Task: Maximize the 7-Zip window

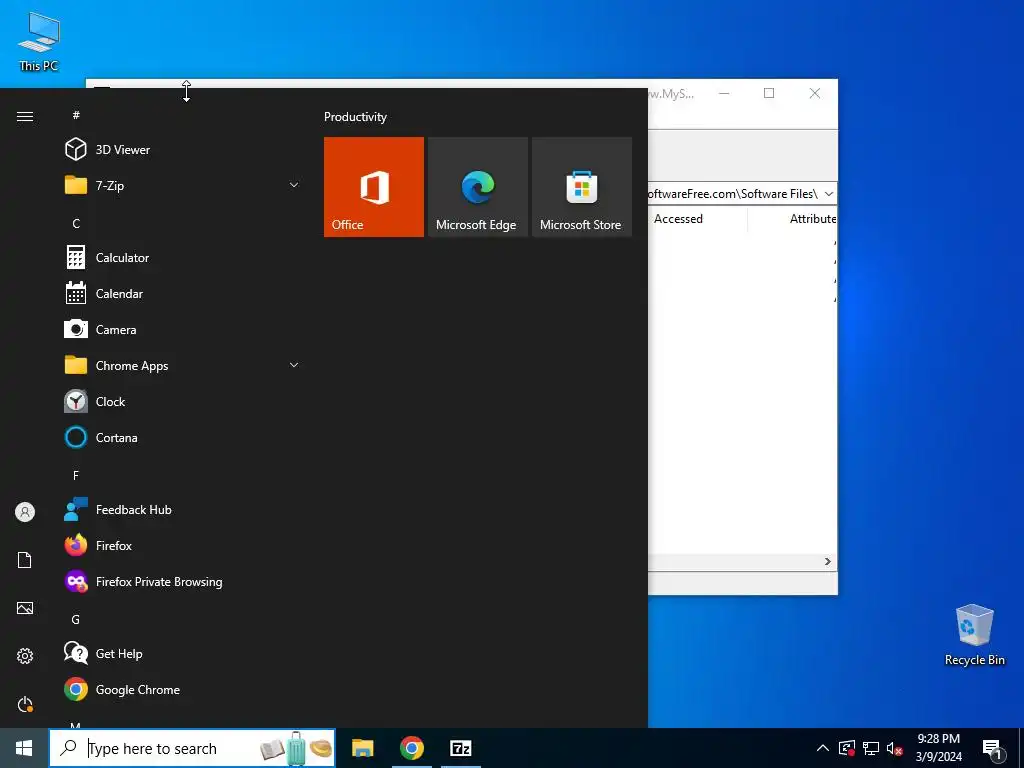Action: click(x=769, y=93)
